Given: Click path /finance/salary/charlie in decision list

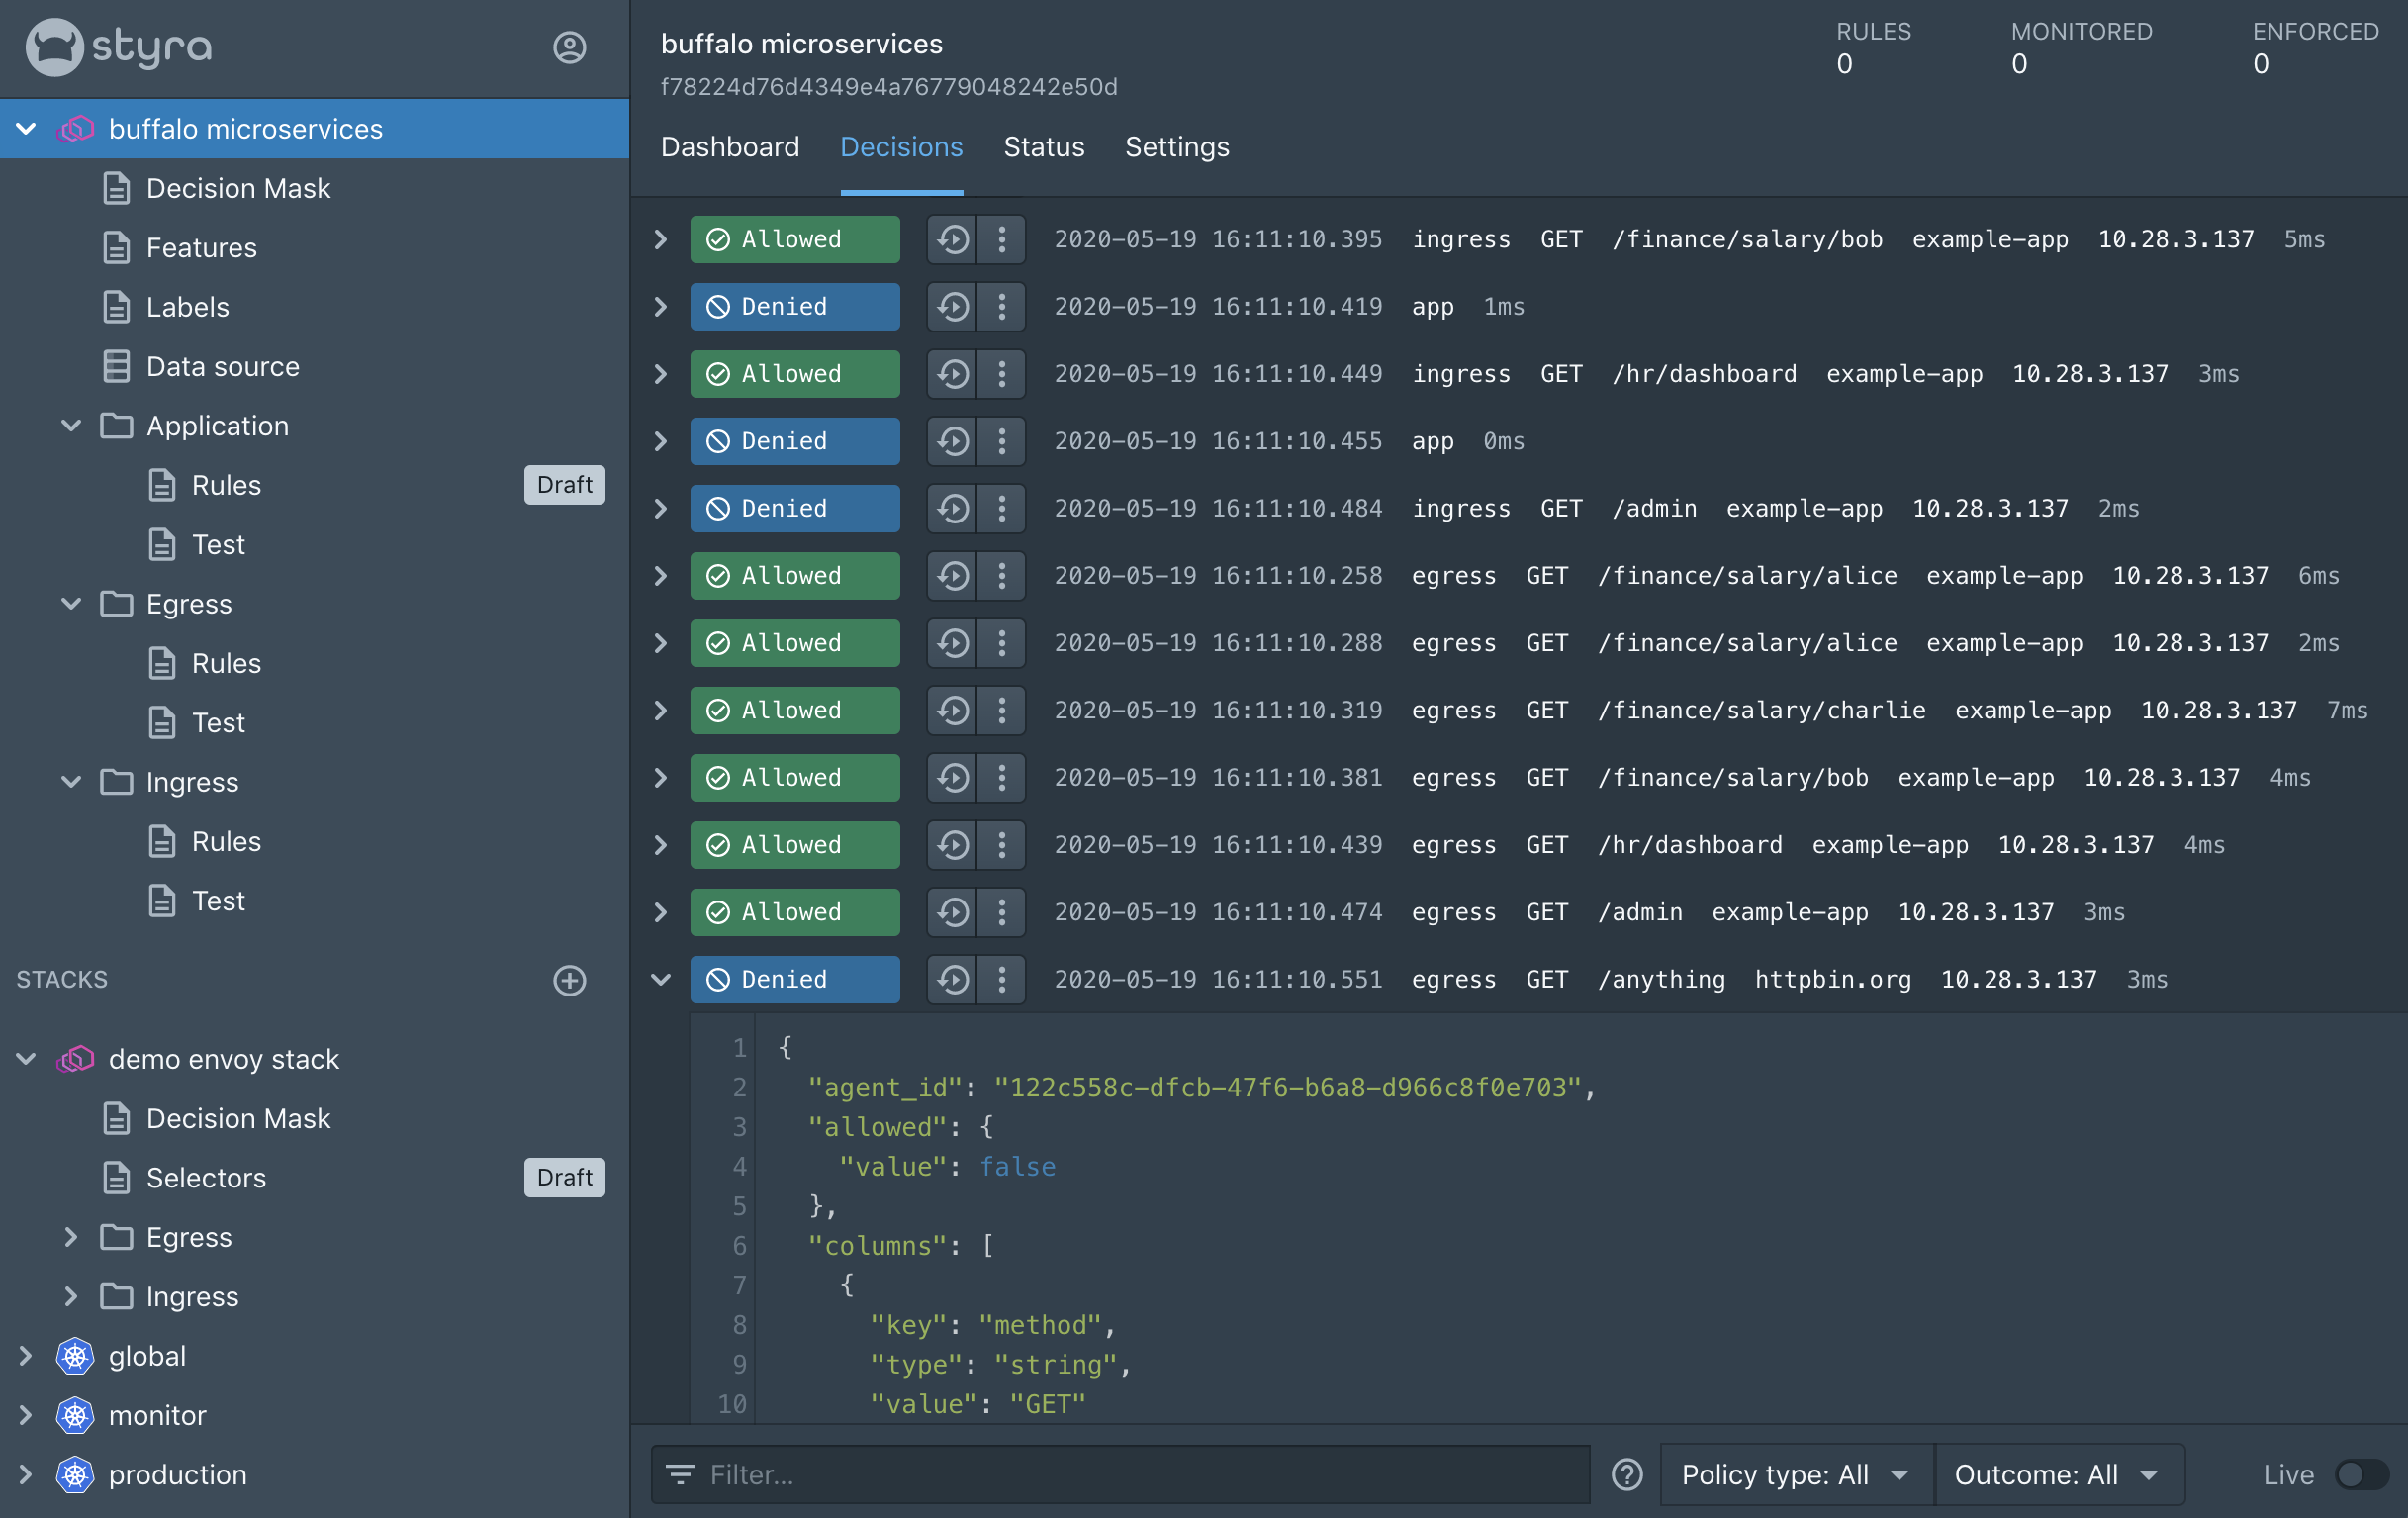Looking at the screenshot, I should pos(1761,710).
